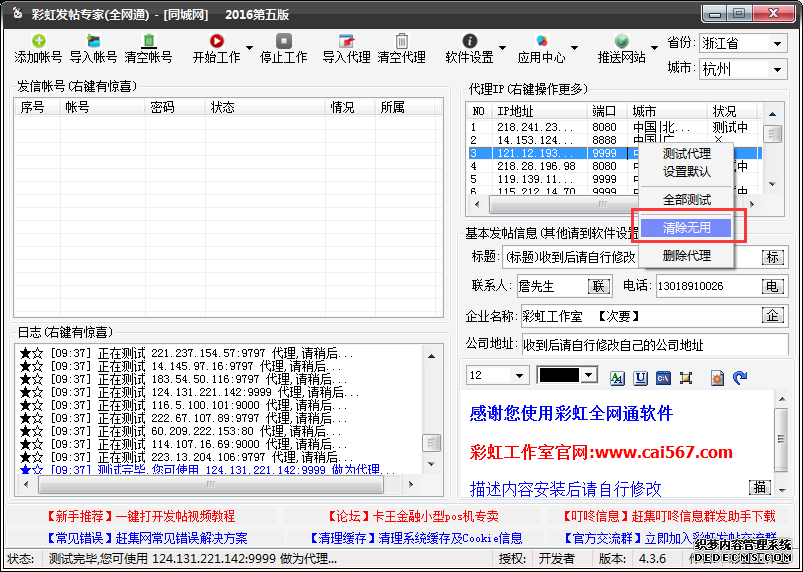The height and width of the screenshot is (572, 803).
Task: Select proxy row 218.241.23...
Action: (x=614, y=127)
